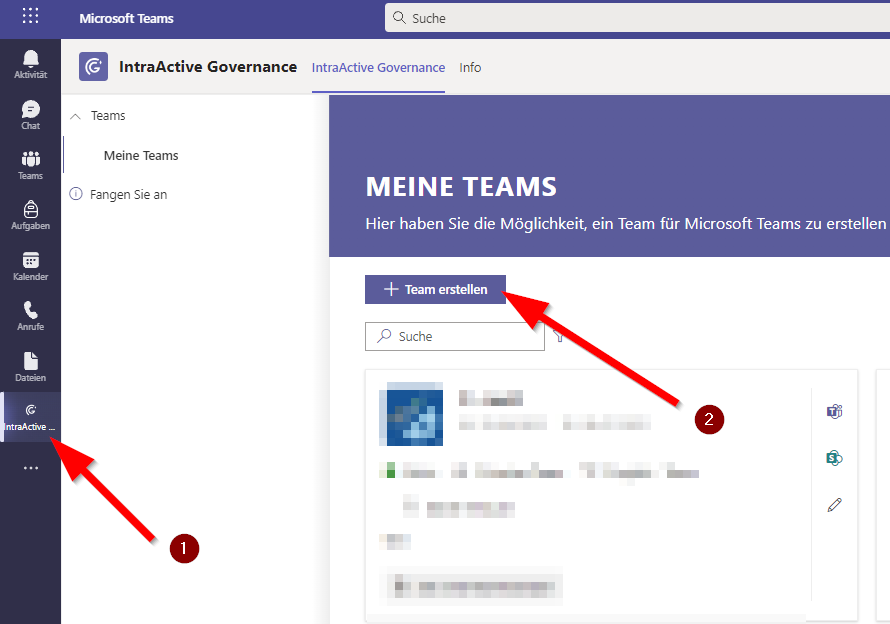890x624 pixels.
Task: Open Anrufe in the app rail
Action: pos(31,316)
